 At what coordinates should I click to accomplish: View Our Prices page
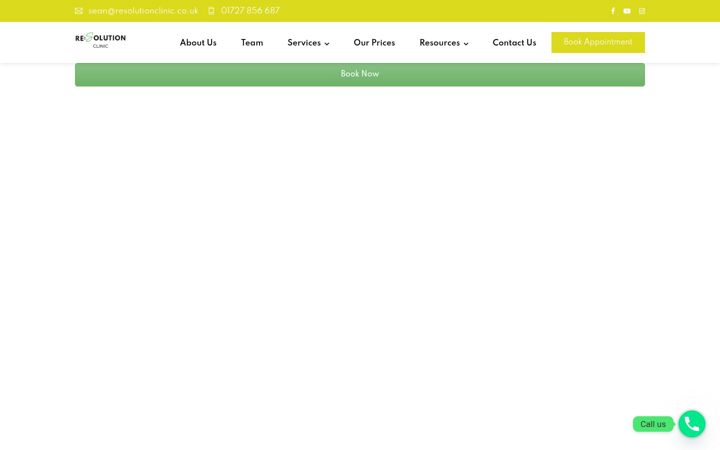pos(374,43)
